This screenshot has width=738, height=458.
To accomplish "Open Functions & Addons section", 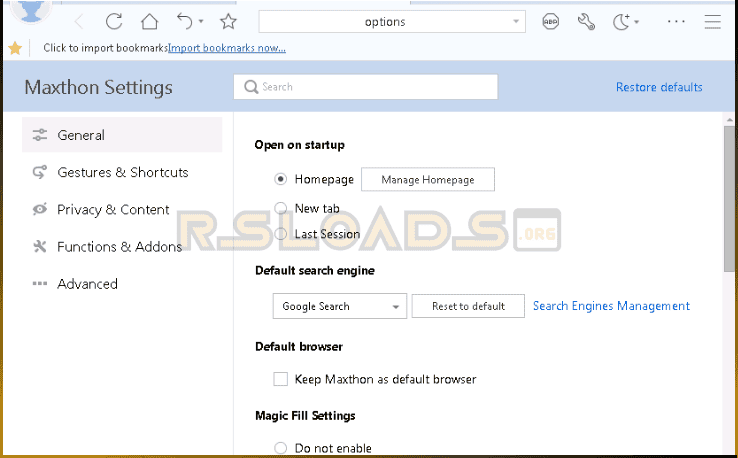I will point(122,247).
